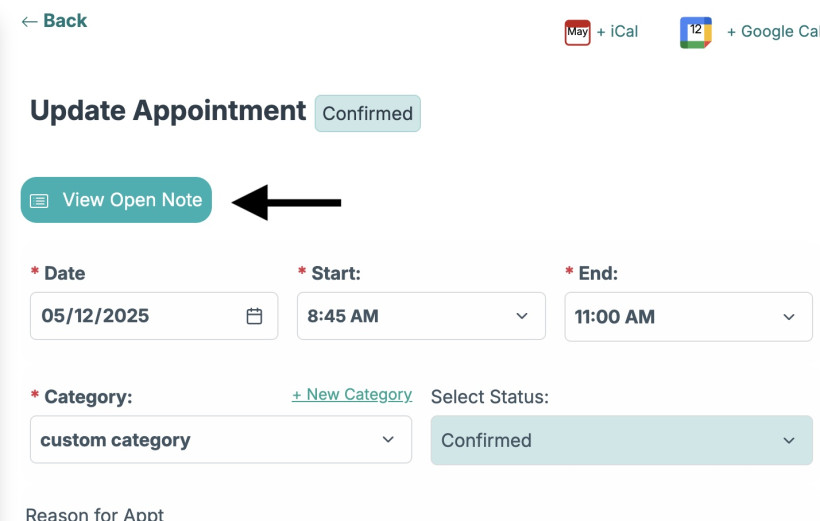This screenshot has width=820, height=521.
Task: Add appointment via + Google Cal link
Action: (x=772, y=32)
